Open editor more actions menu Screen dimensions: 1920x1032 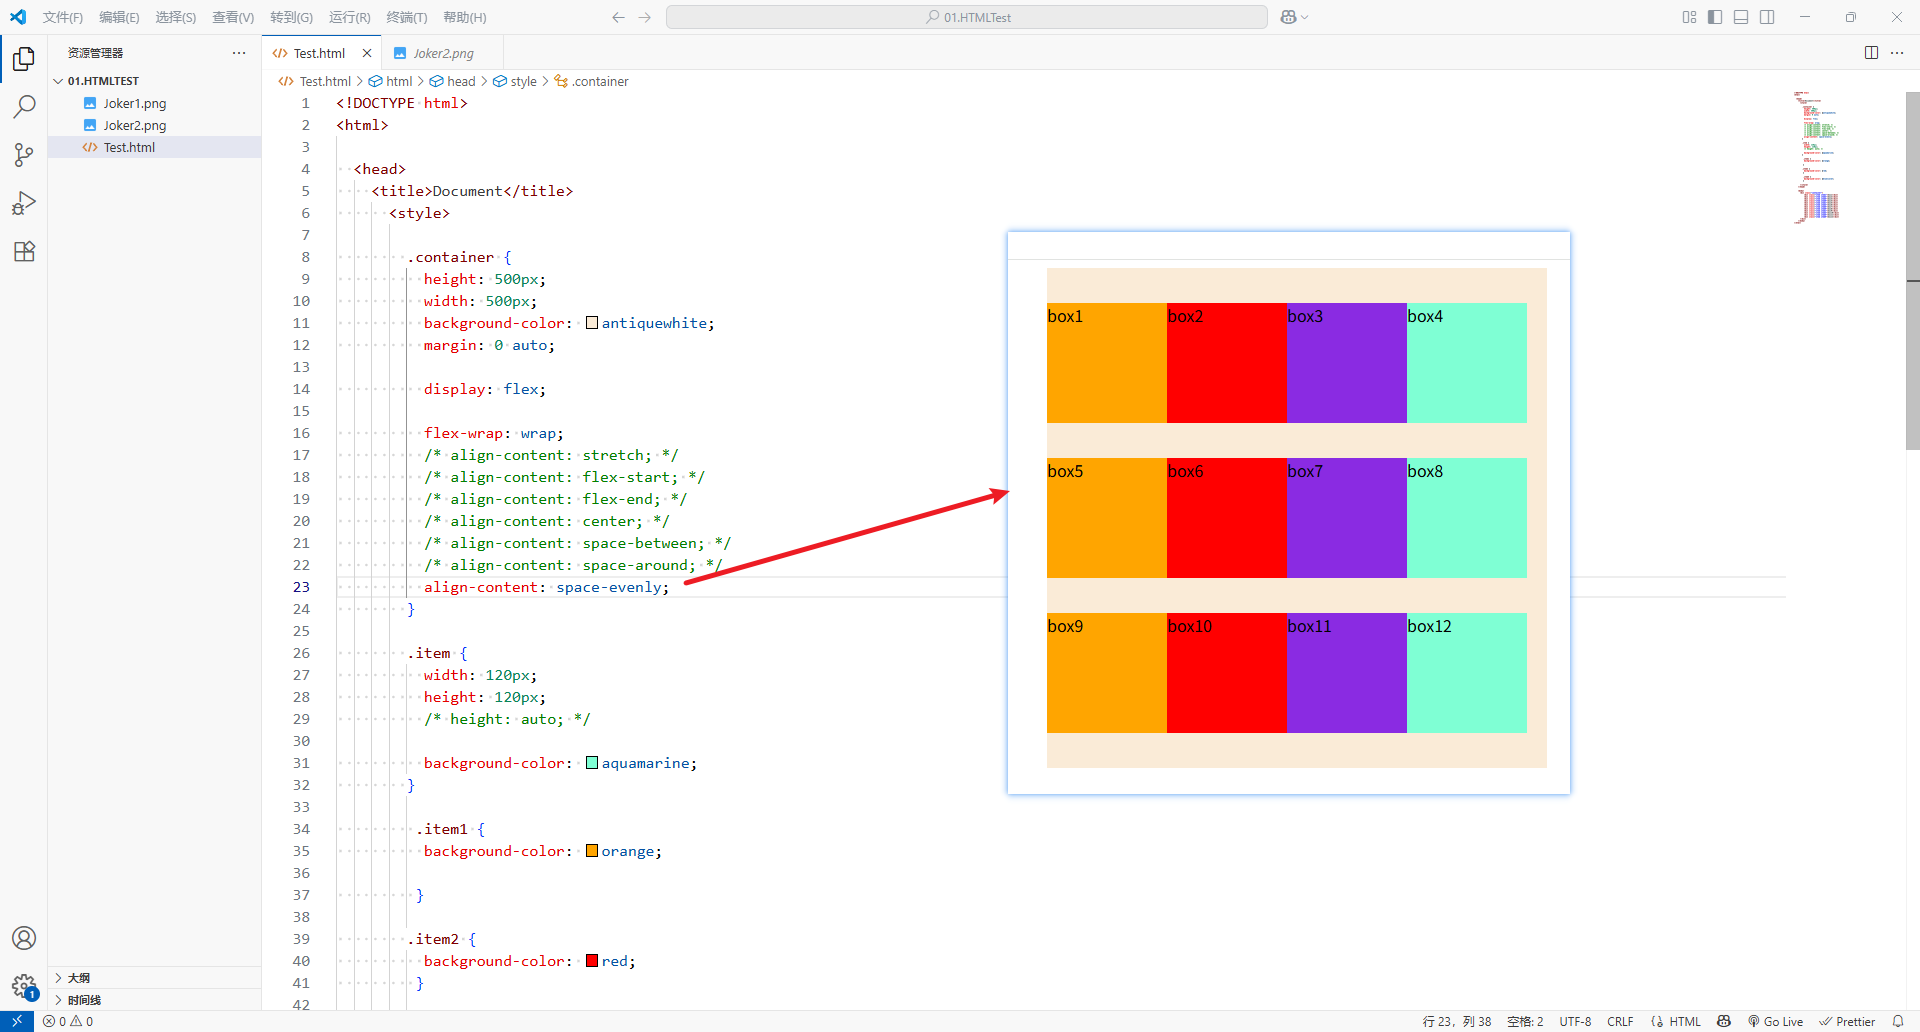coord(1897,53)
